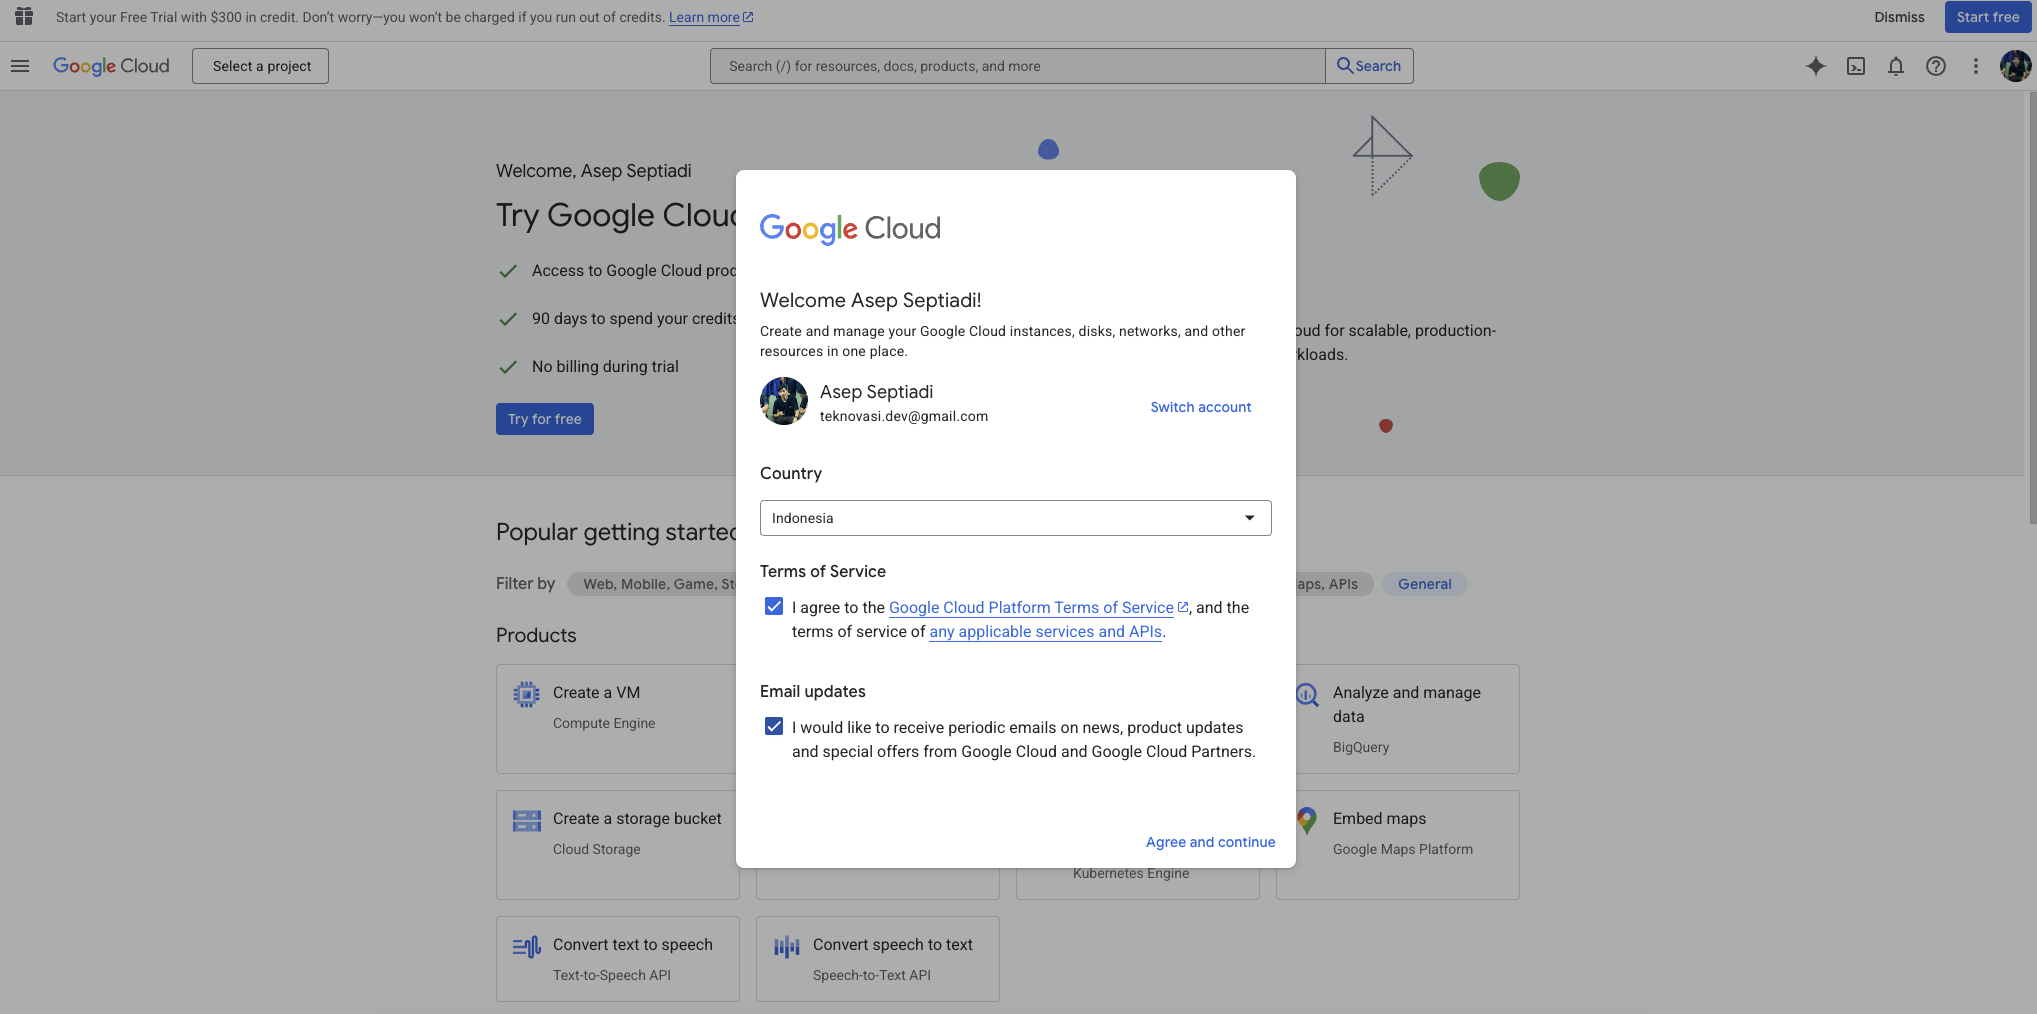Open the help question mark icon
The width and height of the screenshot is (2037, 1014).
click(x=1936, y=66)
